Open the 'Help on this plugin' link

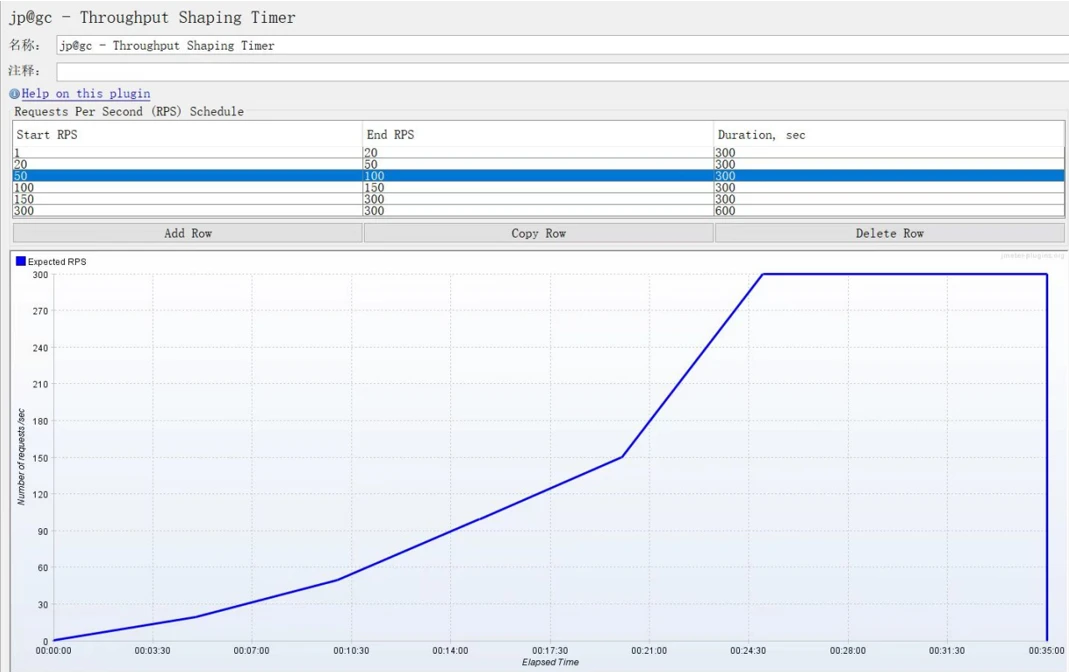(86, 94)
